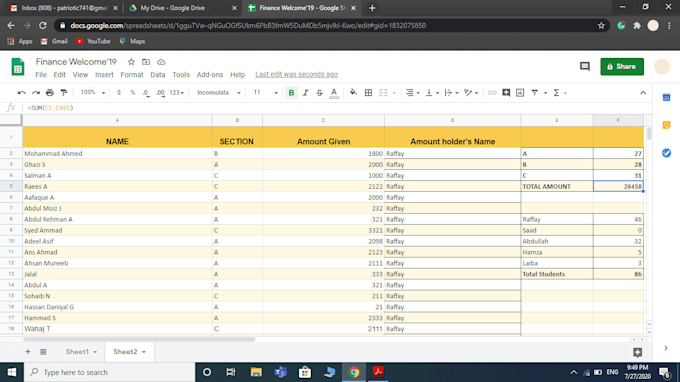Click the horizontal scrollbar of the sheet
680x382 pixels.
point(139,340)
